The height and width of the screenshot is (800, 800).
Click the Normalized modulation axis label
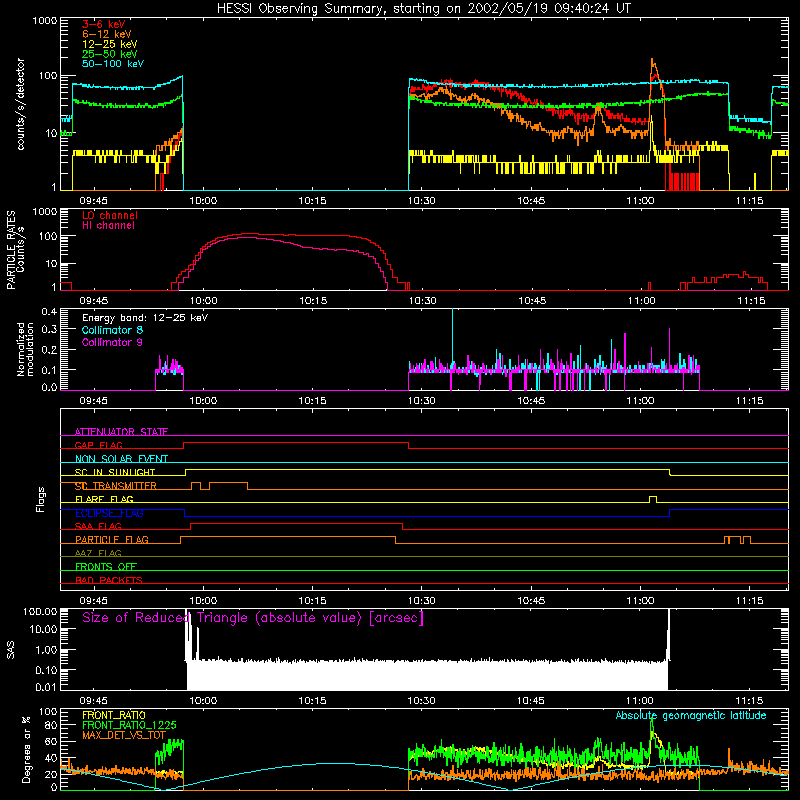tap(26, 349)
